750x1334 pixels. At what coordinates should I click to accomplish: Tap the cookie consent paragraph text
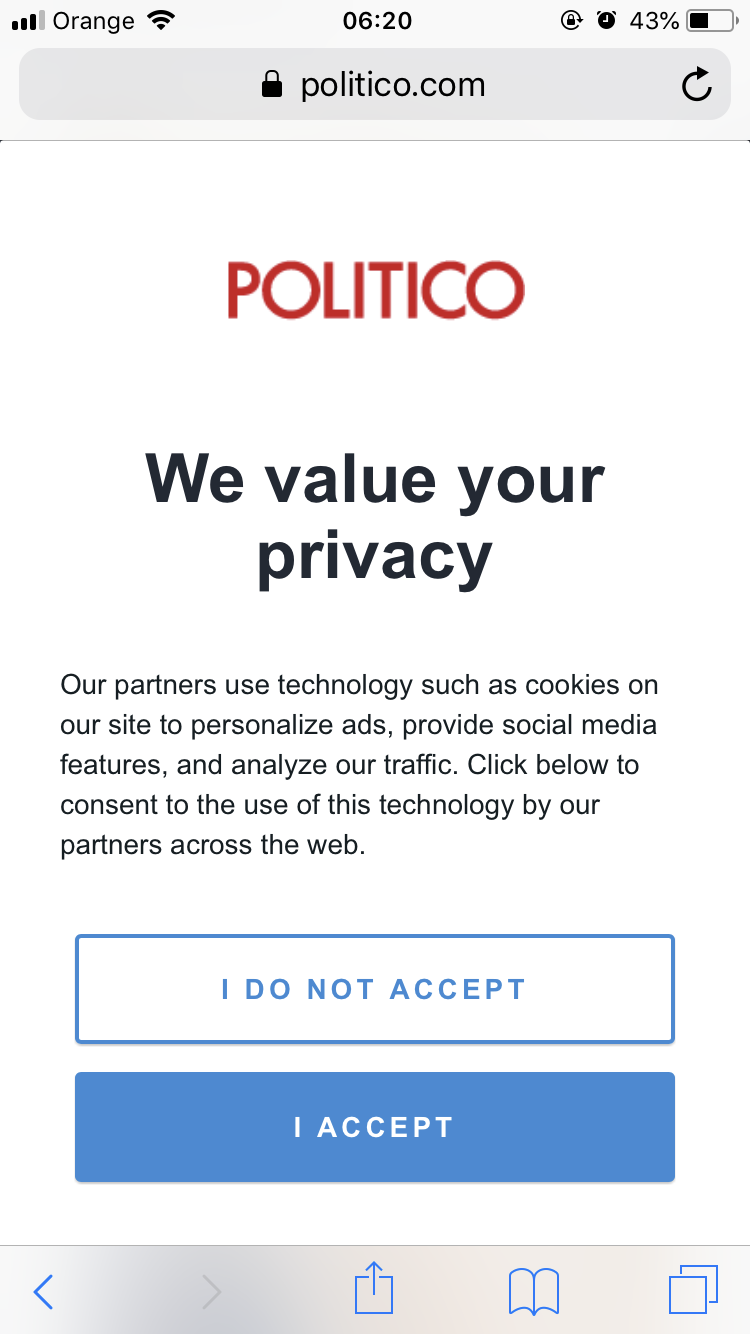tap(360, 765)
